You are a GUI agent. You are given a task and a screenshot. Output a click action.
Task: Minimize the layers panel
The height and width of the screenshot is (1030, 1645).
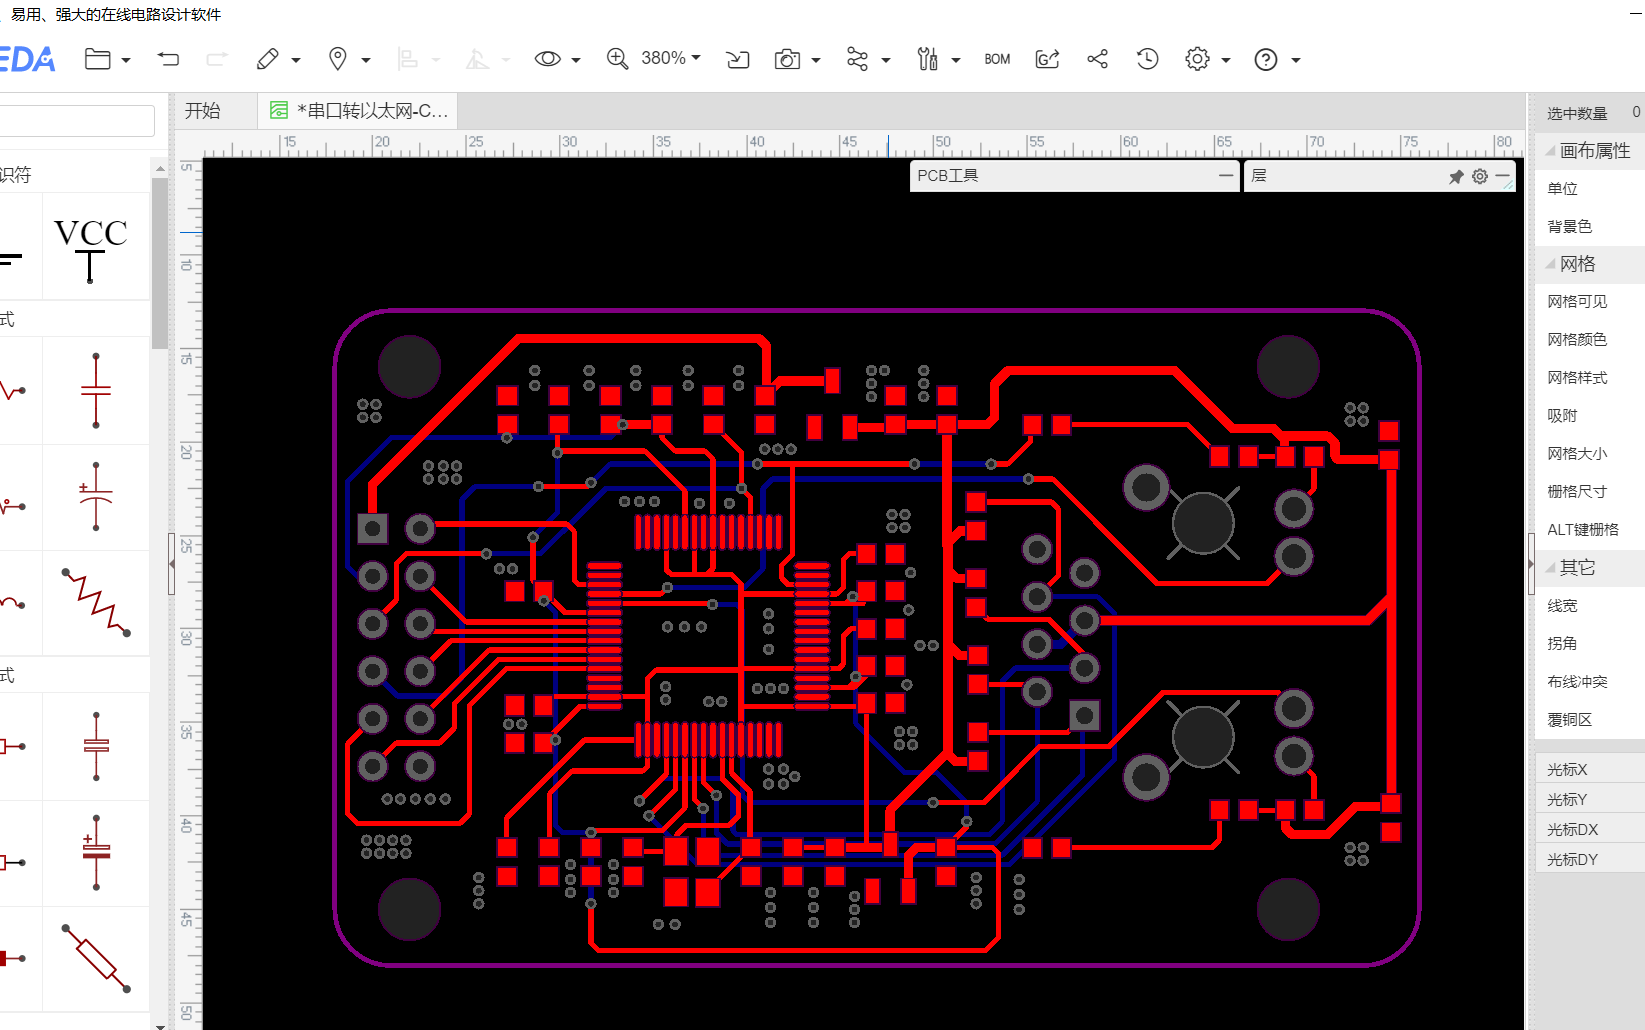(1503, 176)
